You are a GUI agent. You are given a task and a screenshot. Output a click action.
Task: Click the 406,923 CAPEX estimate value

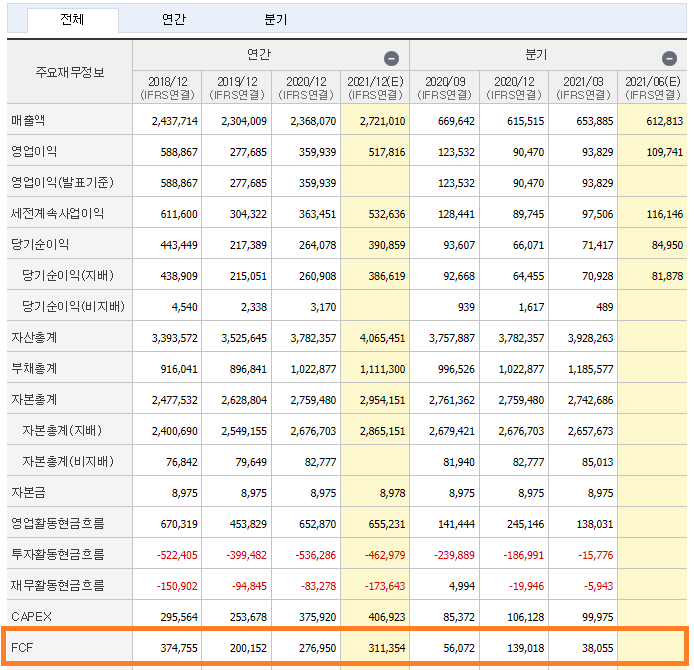(x=387, y=617)
